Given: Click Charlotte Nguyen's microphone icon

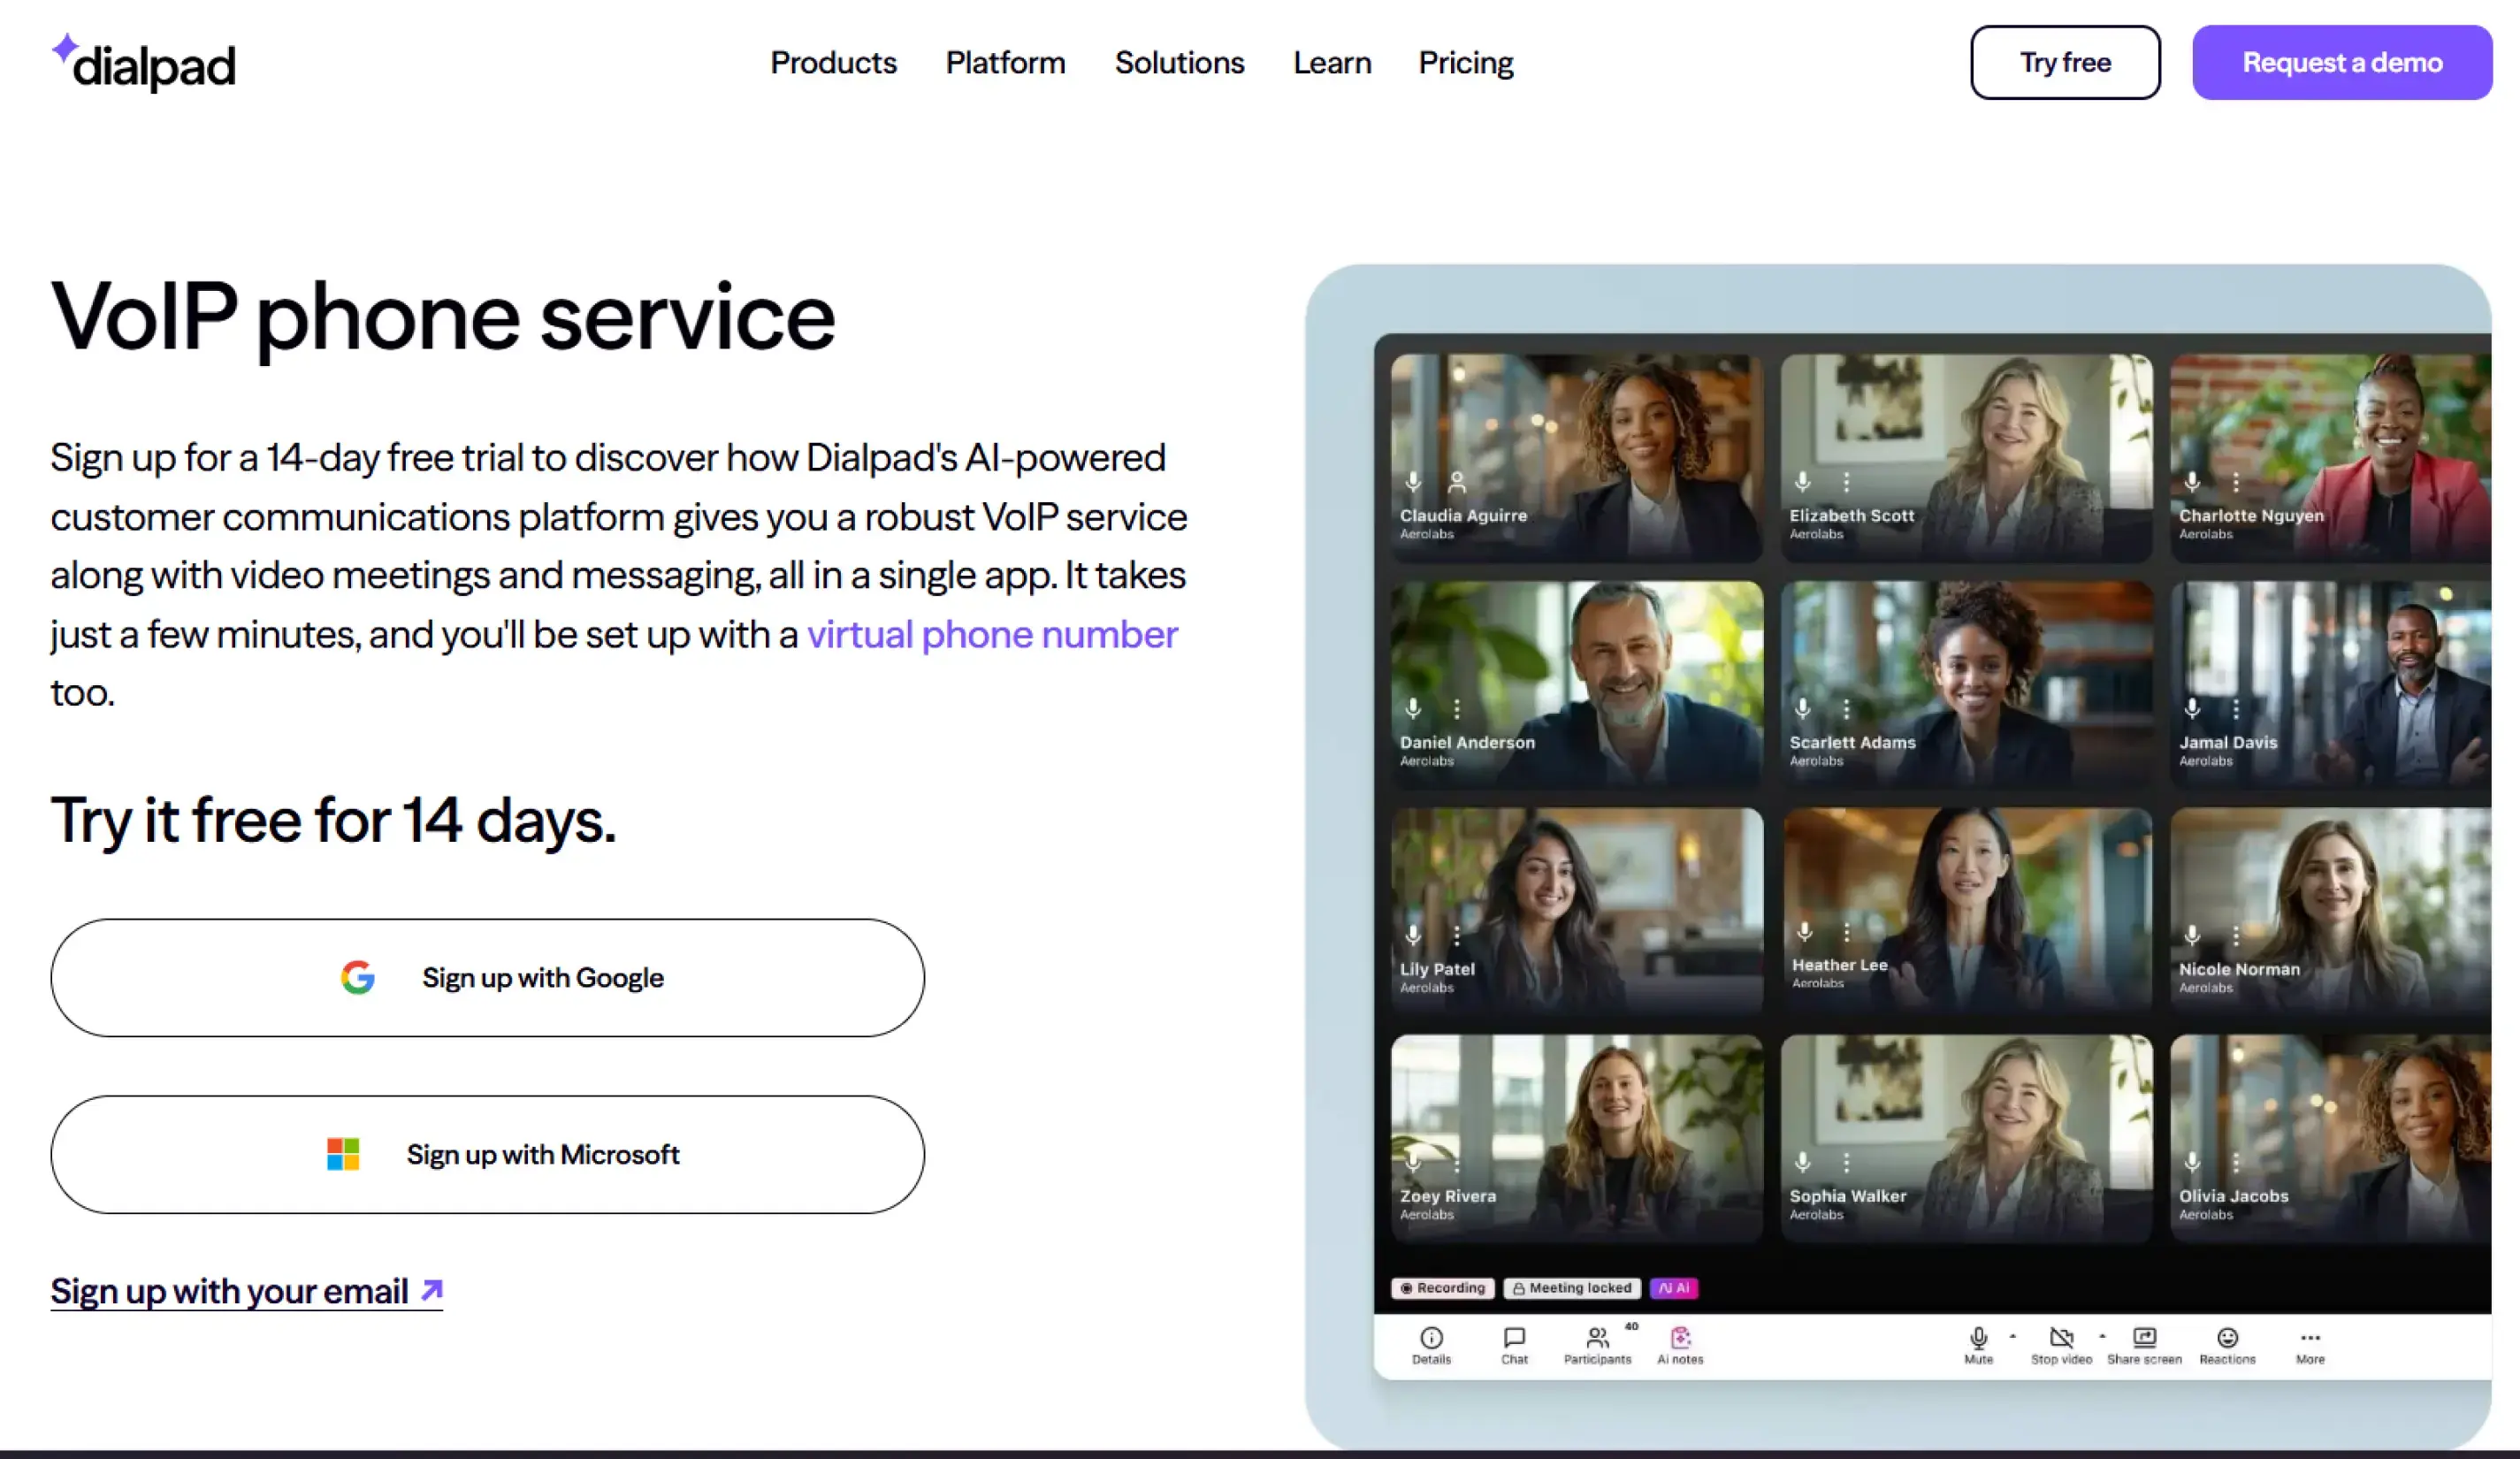Looking at the screenshot, I should [x=2192, y=482].
